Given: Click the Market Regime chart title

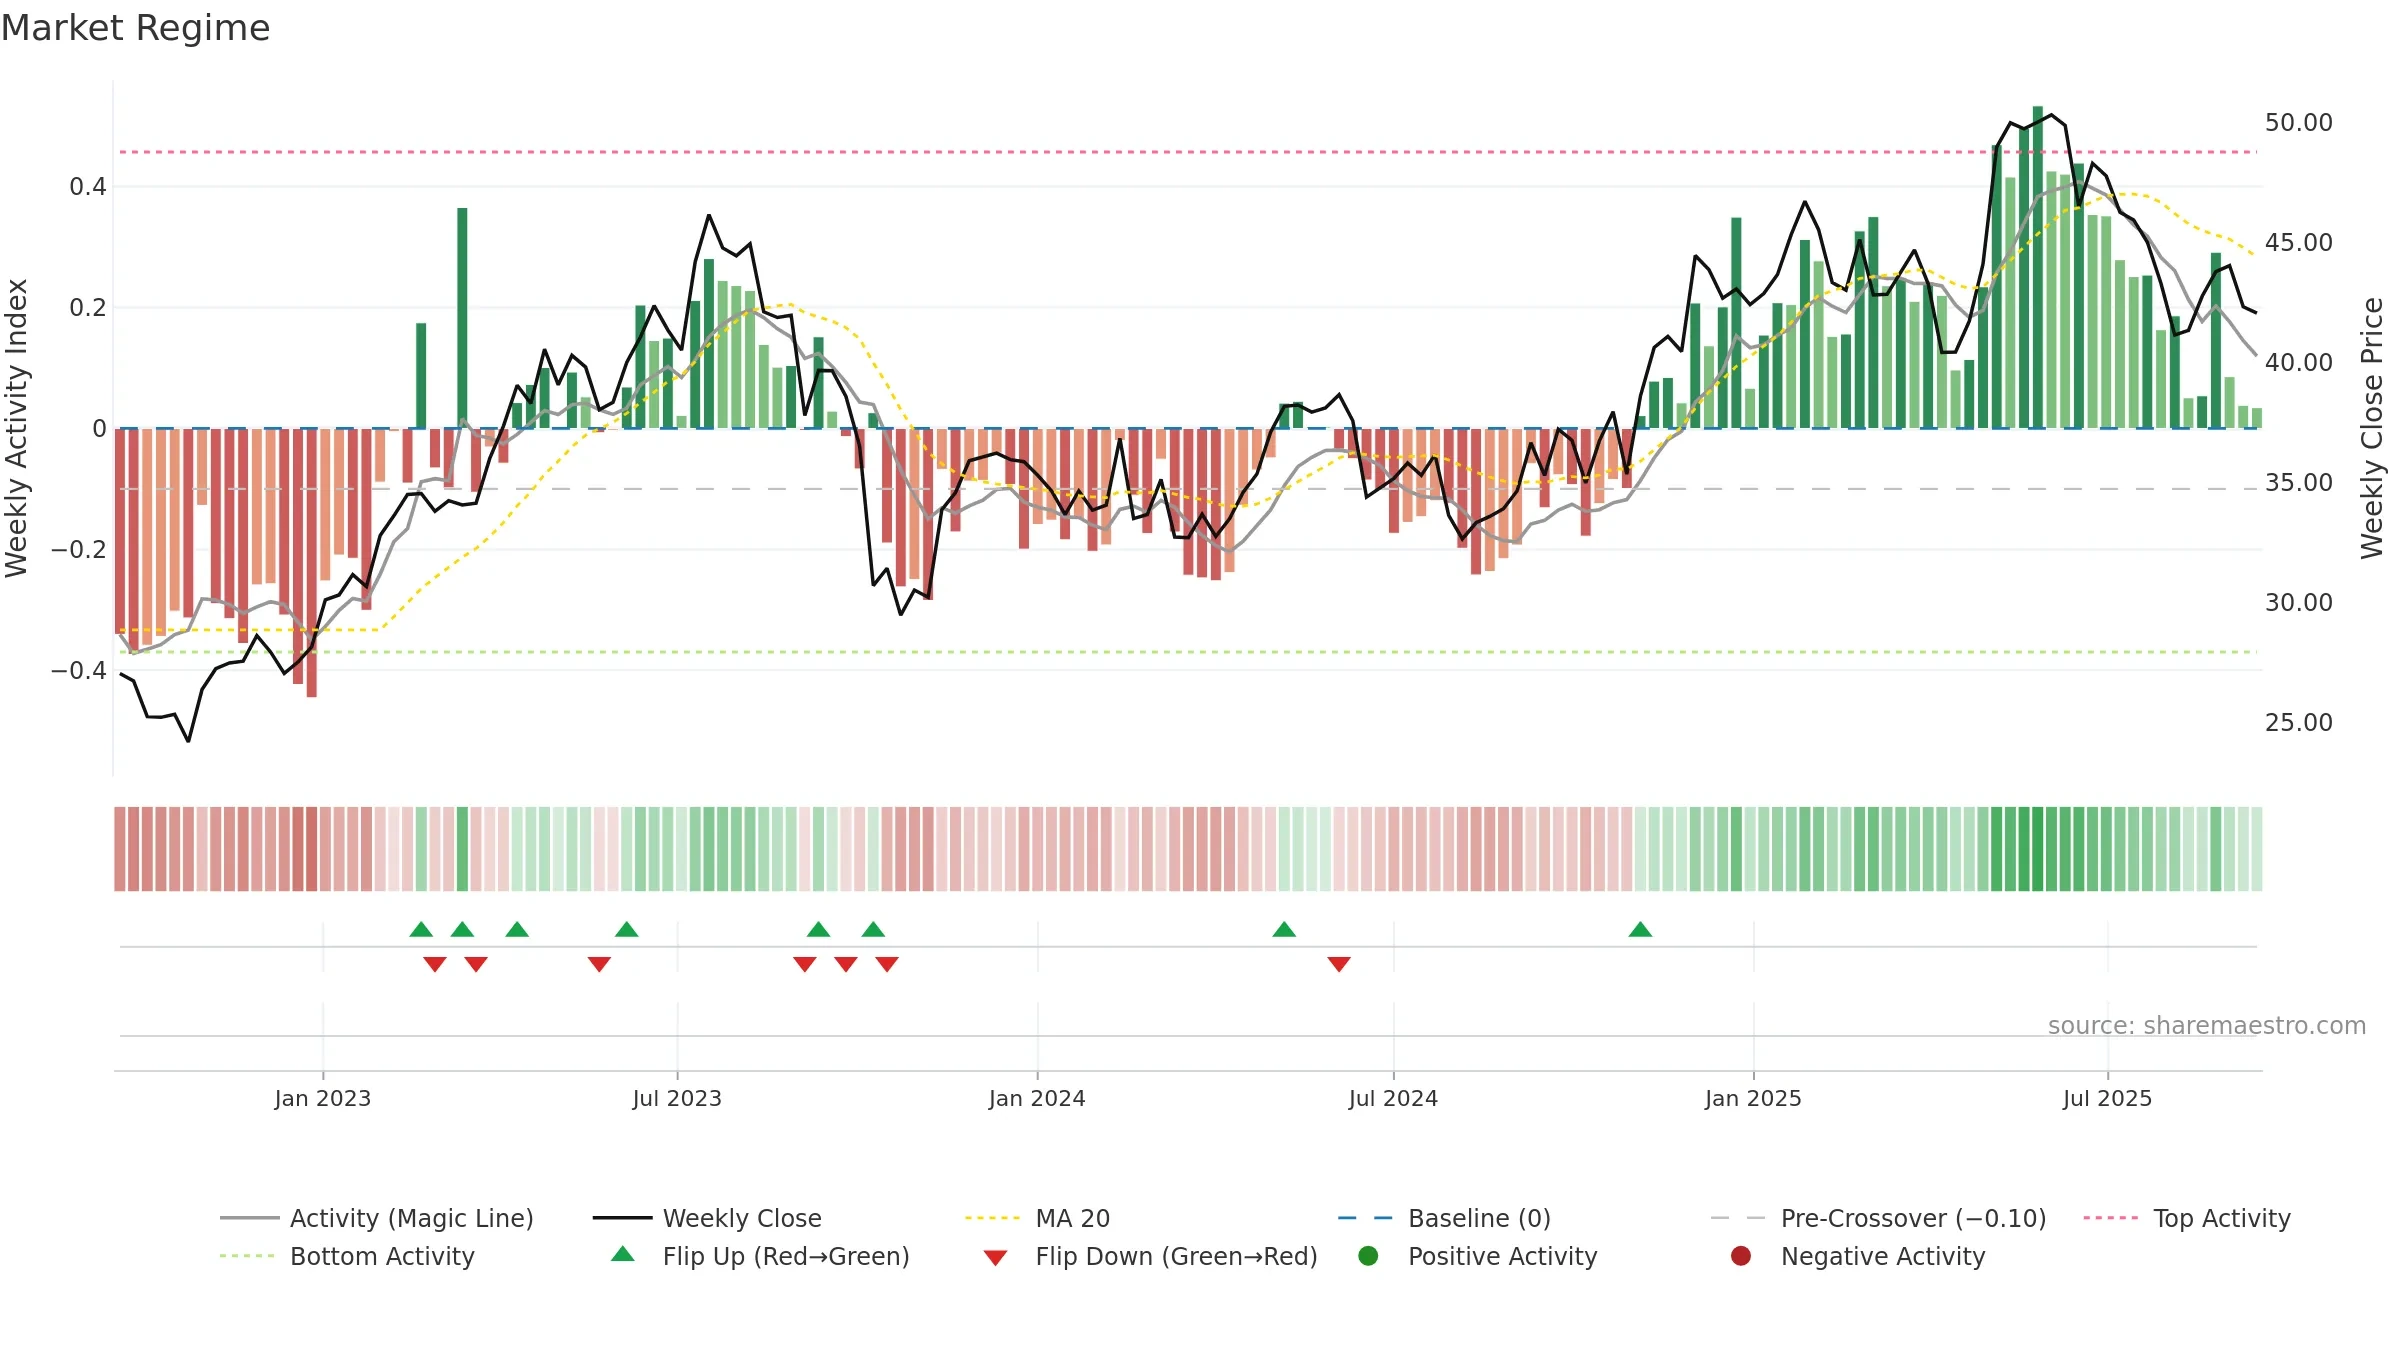Looking at the screenshot, I should (135, 28).
